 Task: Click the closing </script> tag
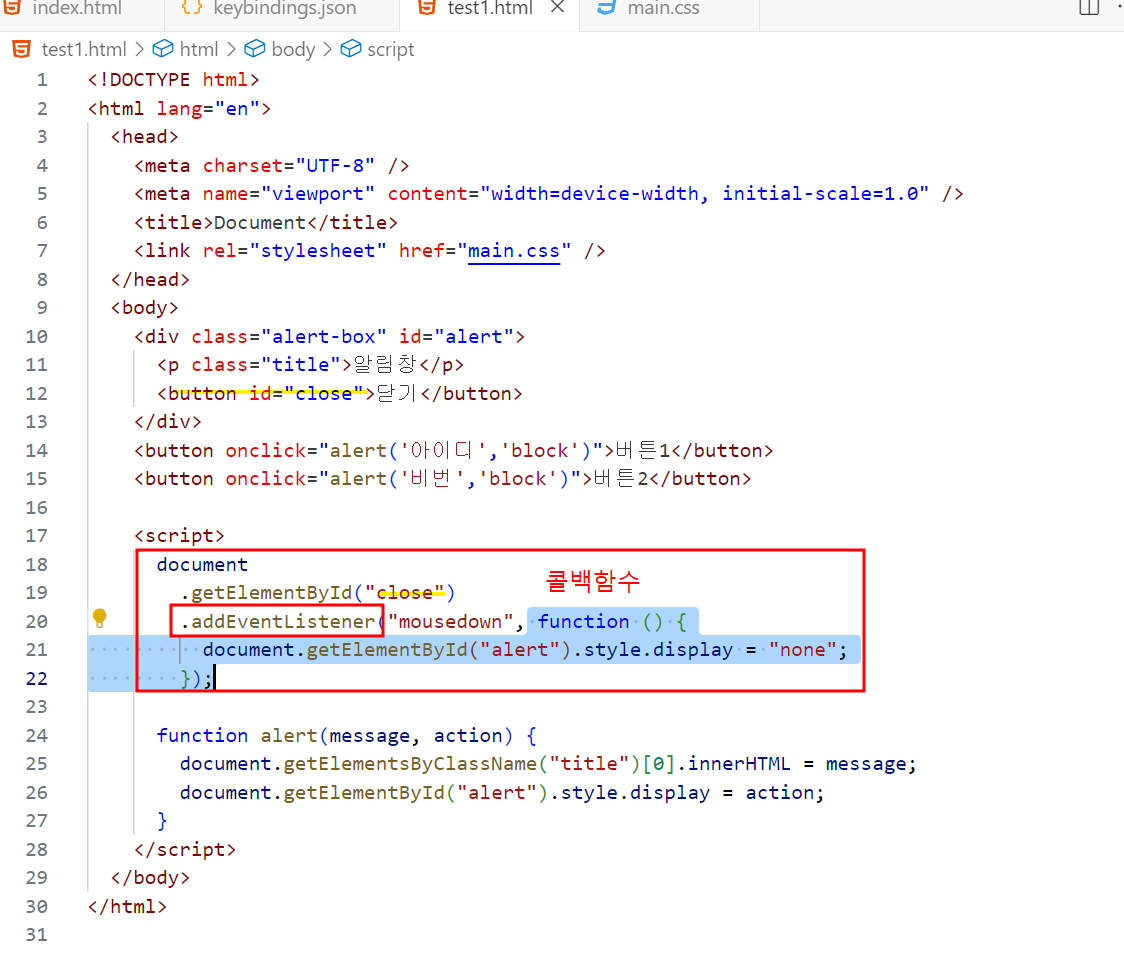(x=185, y=850)
